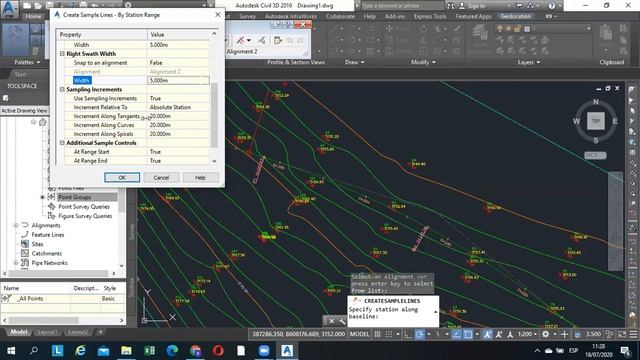Select Figure Survey Queries tree node
This screenshot has height=360, width=640.
tap(85, 216)
